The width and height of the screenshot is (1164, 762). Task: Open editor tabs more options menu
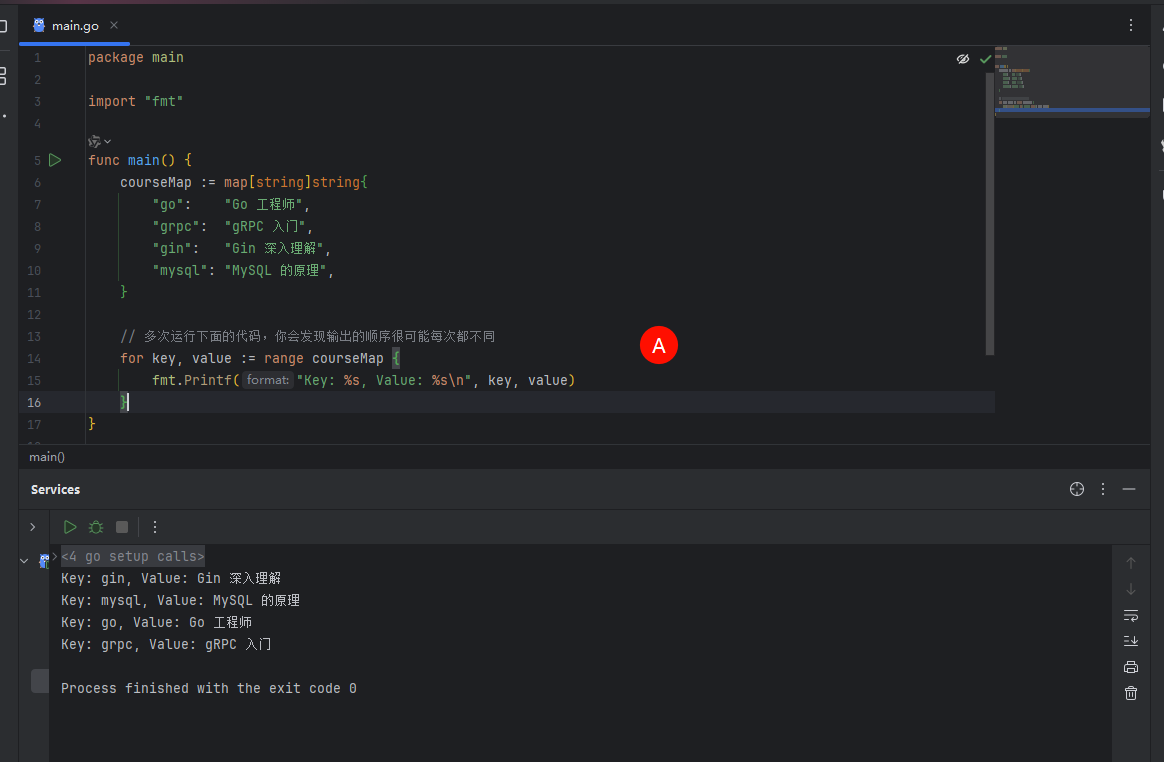(x=1131, y=25)
